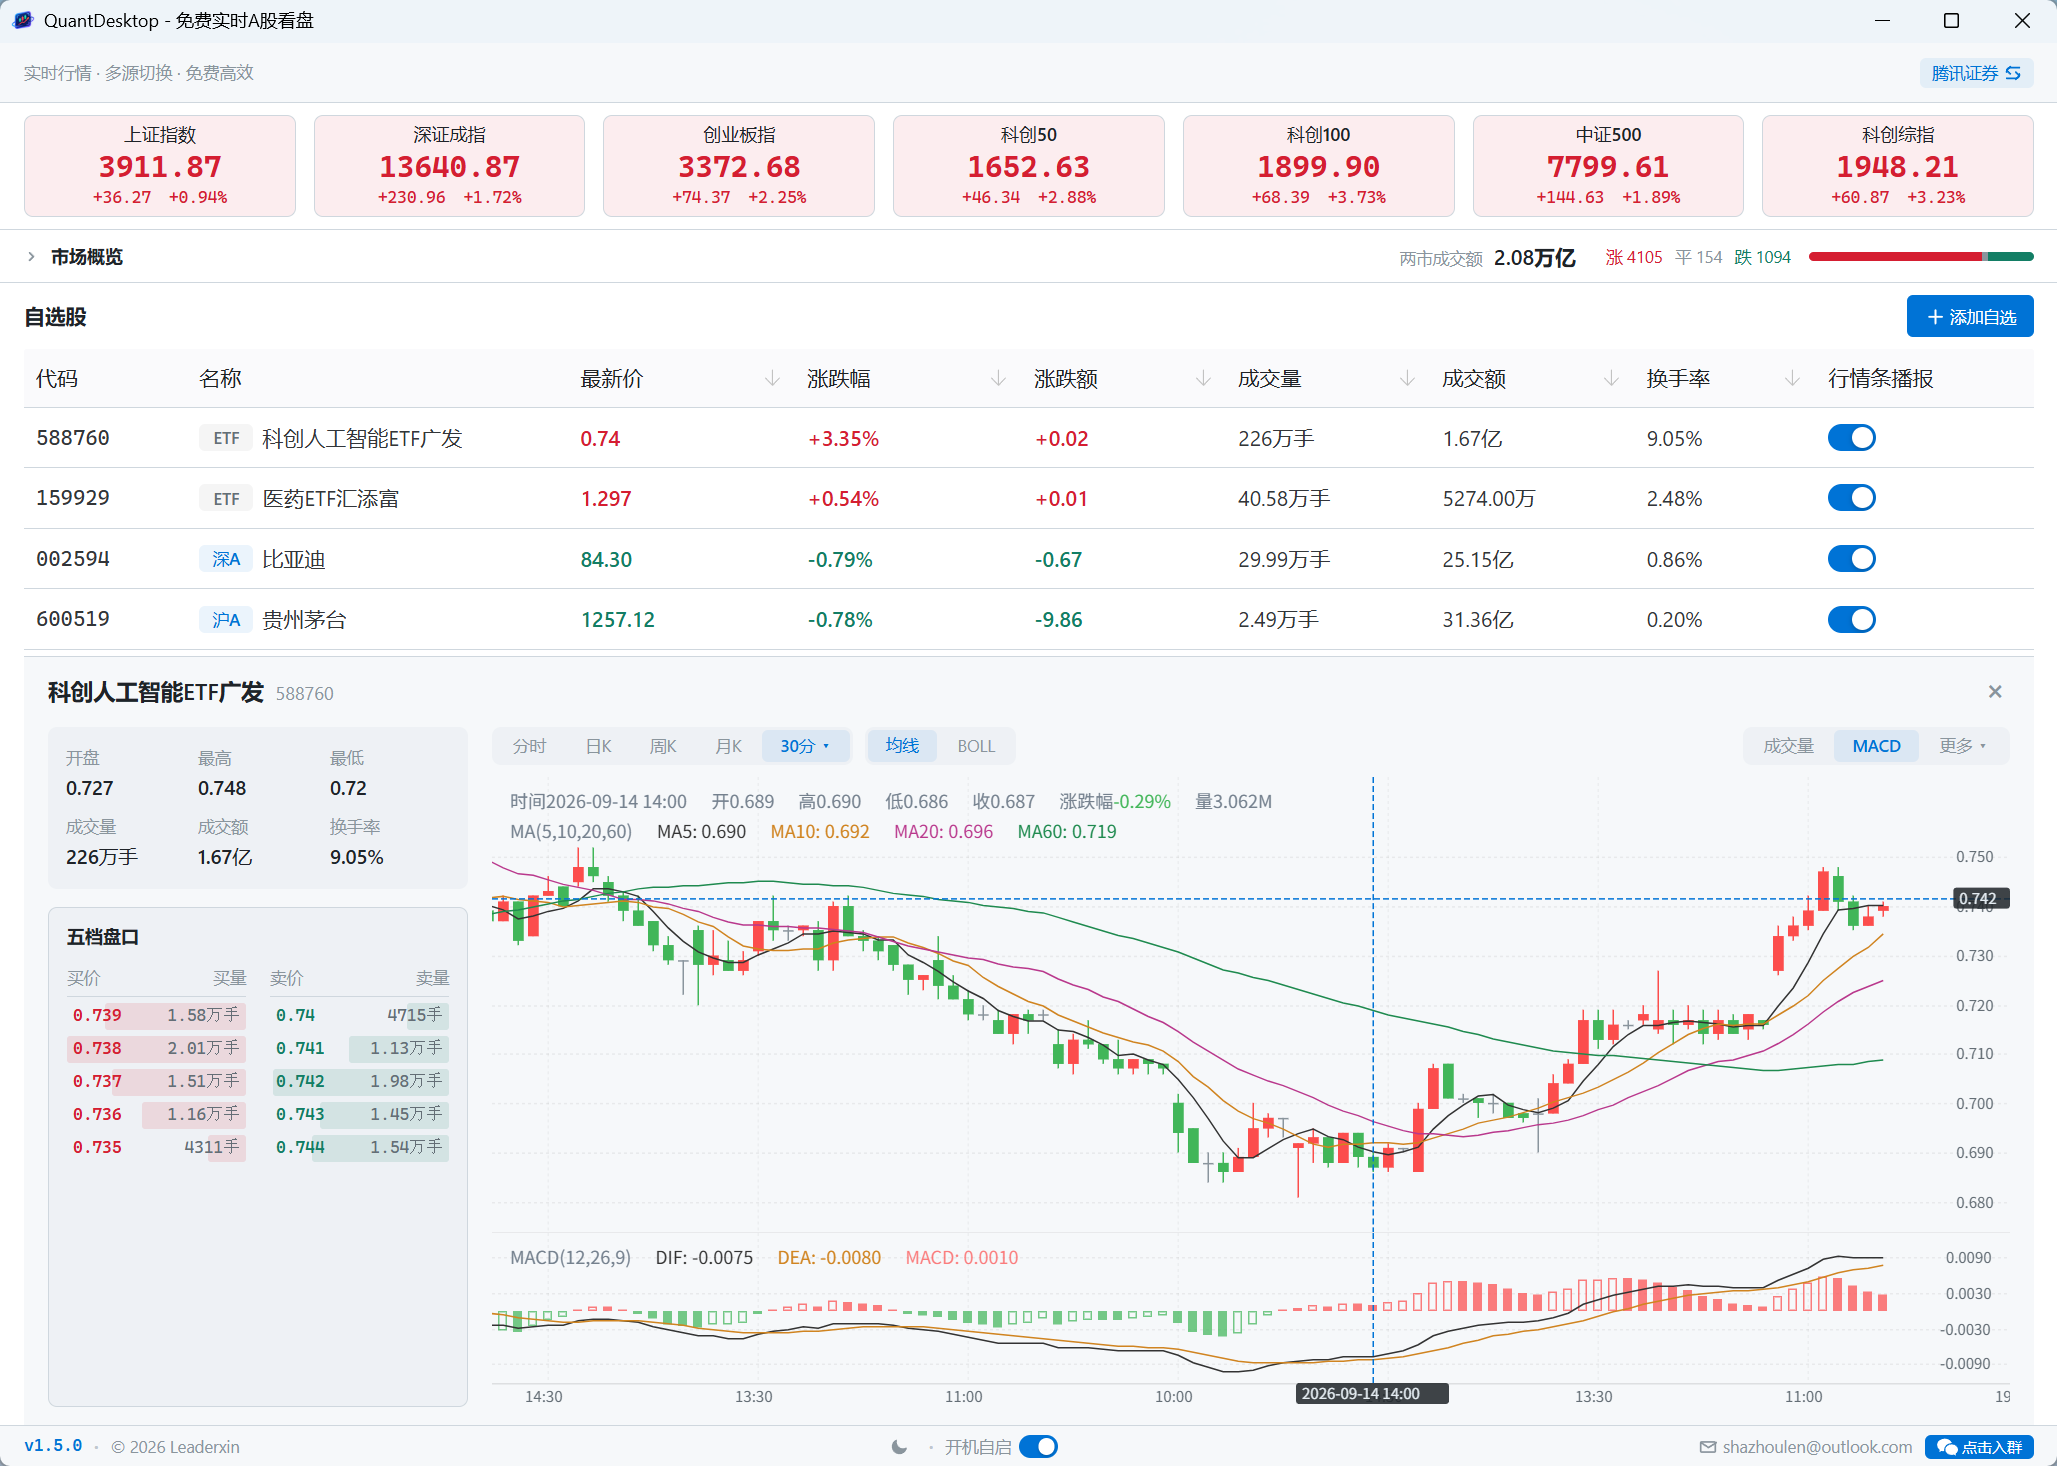
Task: Toggle 行情条播报 for 医药ETF汇添富
Action: [x=1851, y=498]
